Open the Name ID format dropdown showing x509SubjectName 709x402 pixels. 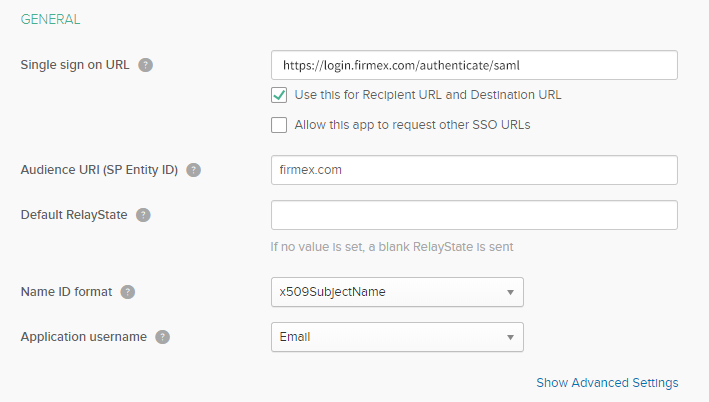pos(397,292)
